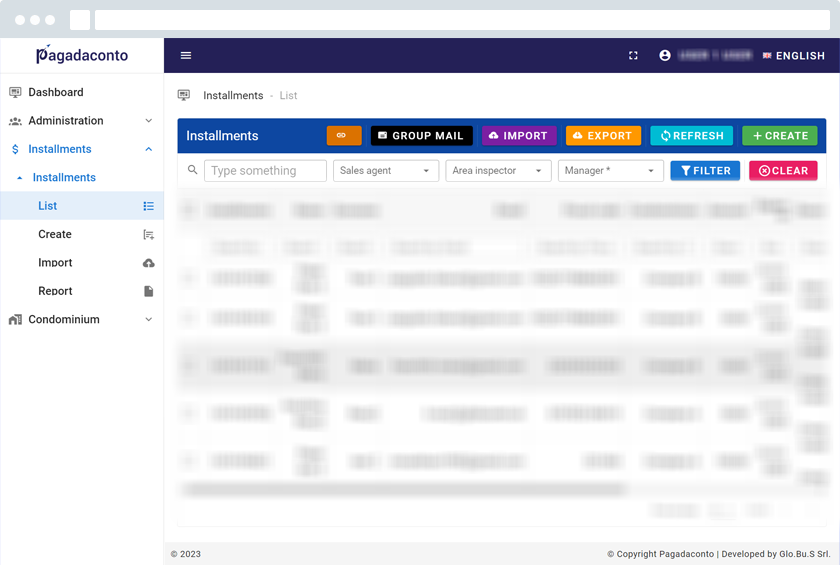Click the hamburger menu icon in top bar
This screenshot has height=565, width=840.
click(x=186, y=56)
